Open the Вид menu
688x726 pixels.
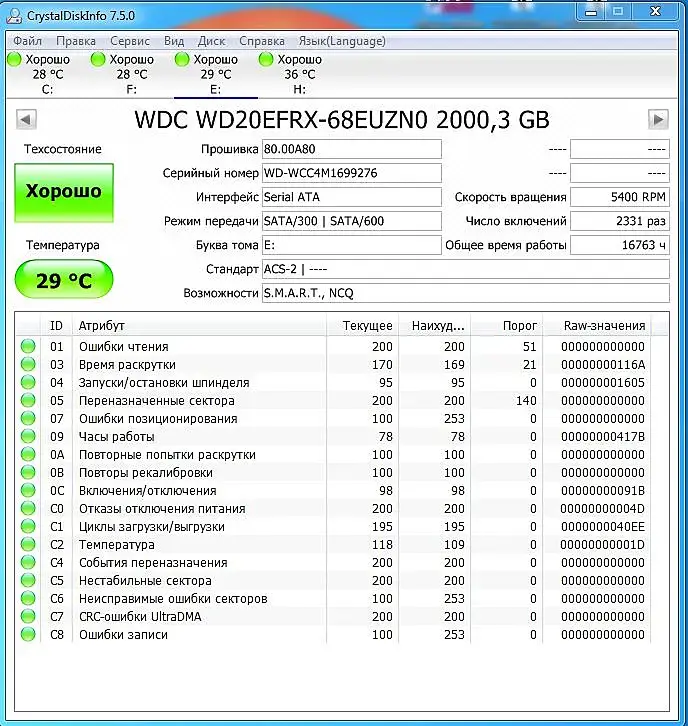(x=174, y=41)
